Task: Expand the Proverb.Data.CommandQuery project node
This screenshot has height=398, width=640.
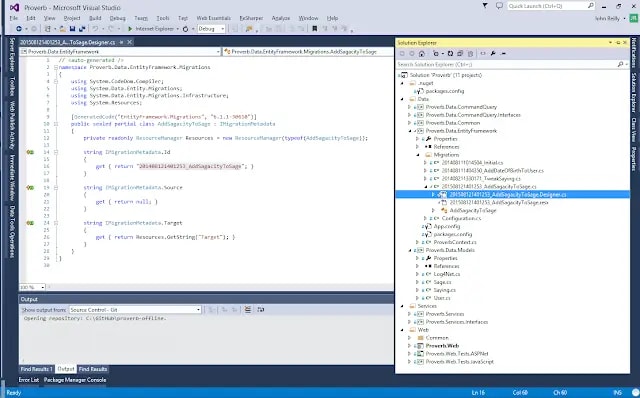Action: pyautogui.click(x=409, y=107)
